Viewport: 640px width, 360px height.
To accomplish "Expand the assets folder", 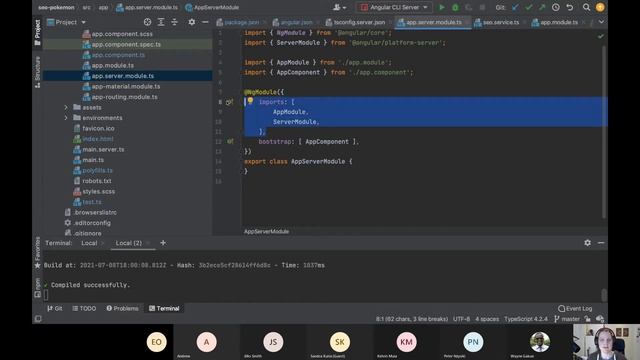I will 66,107.
